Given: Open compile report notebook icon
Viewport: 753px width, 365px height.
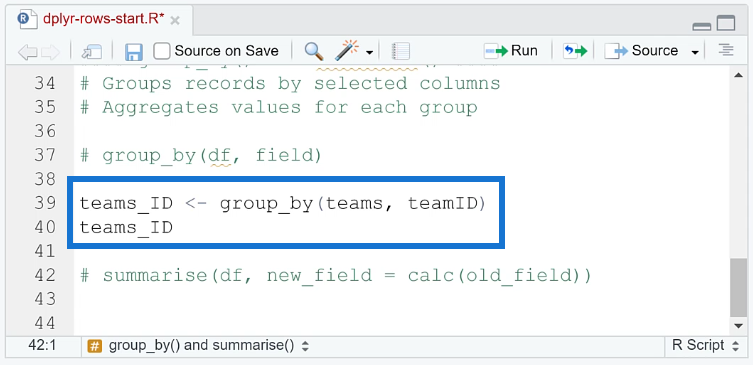Looking at the screenshot, I should (x=400, y=51).
